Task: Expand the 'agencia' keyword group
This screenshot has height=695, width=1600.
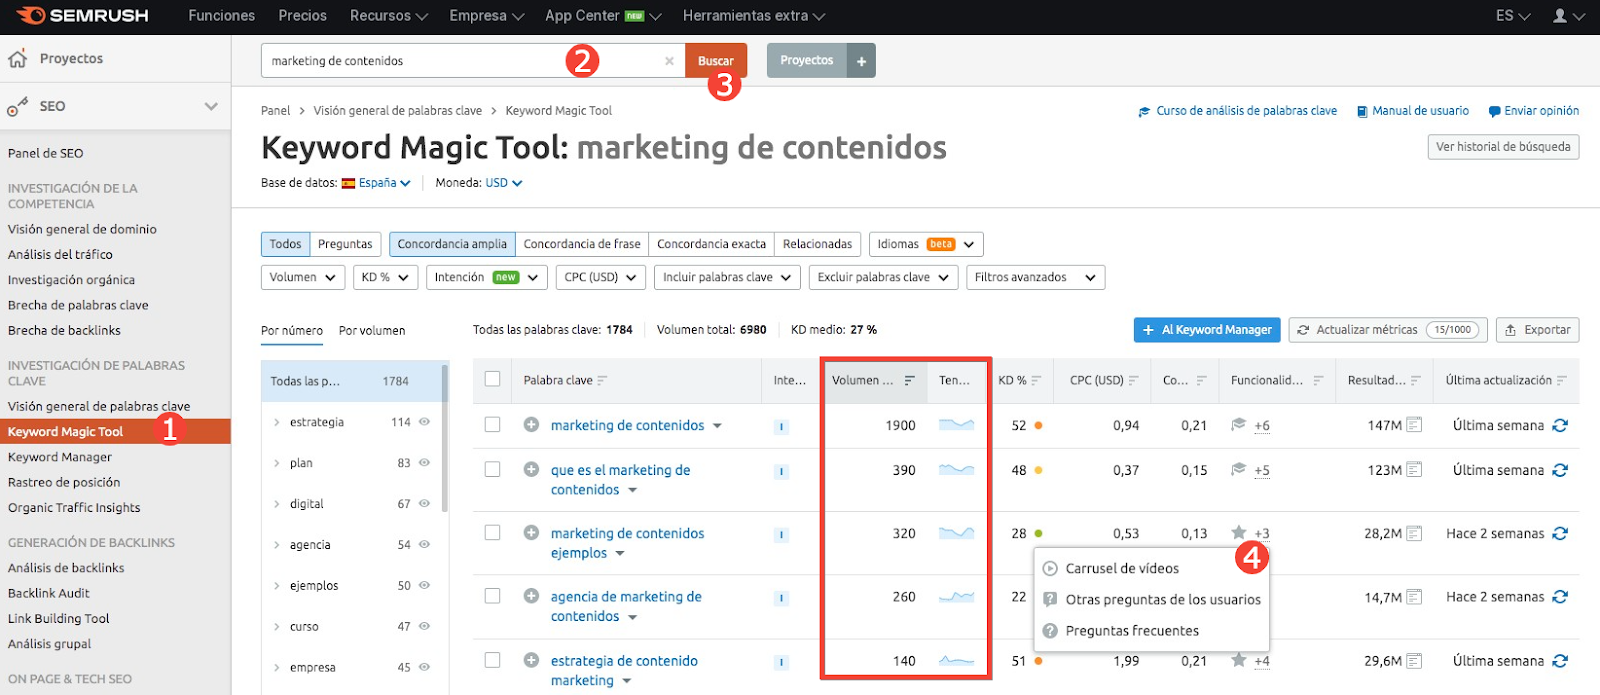Action: point(277,545)
